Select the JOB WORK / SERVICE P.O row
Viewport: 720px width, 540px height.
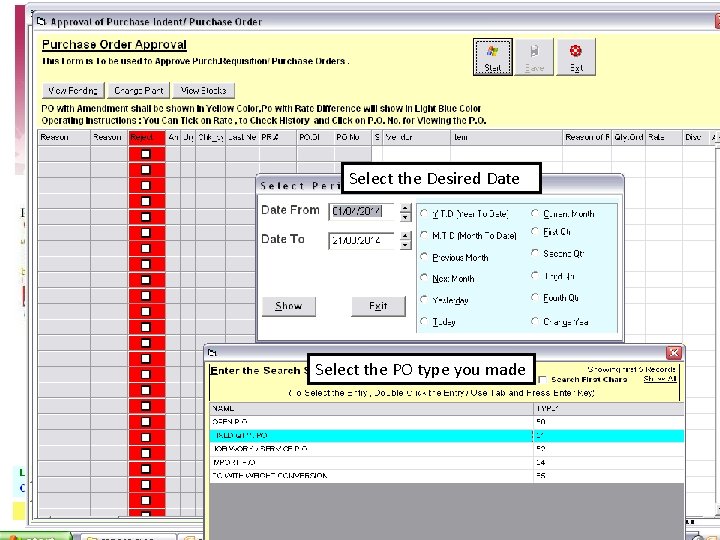point(446,449)
